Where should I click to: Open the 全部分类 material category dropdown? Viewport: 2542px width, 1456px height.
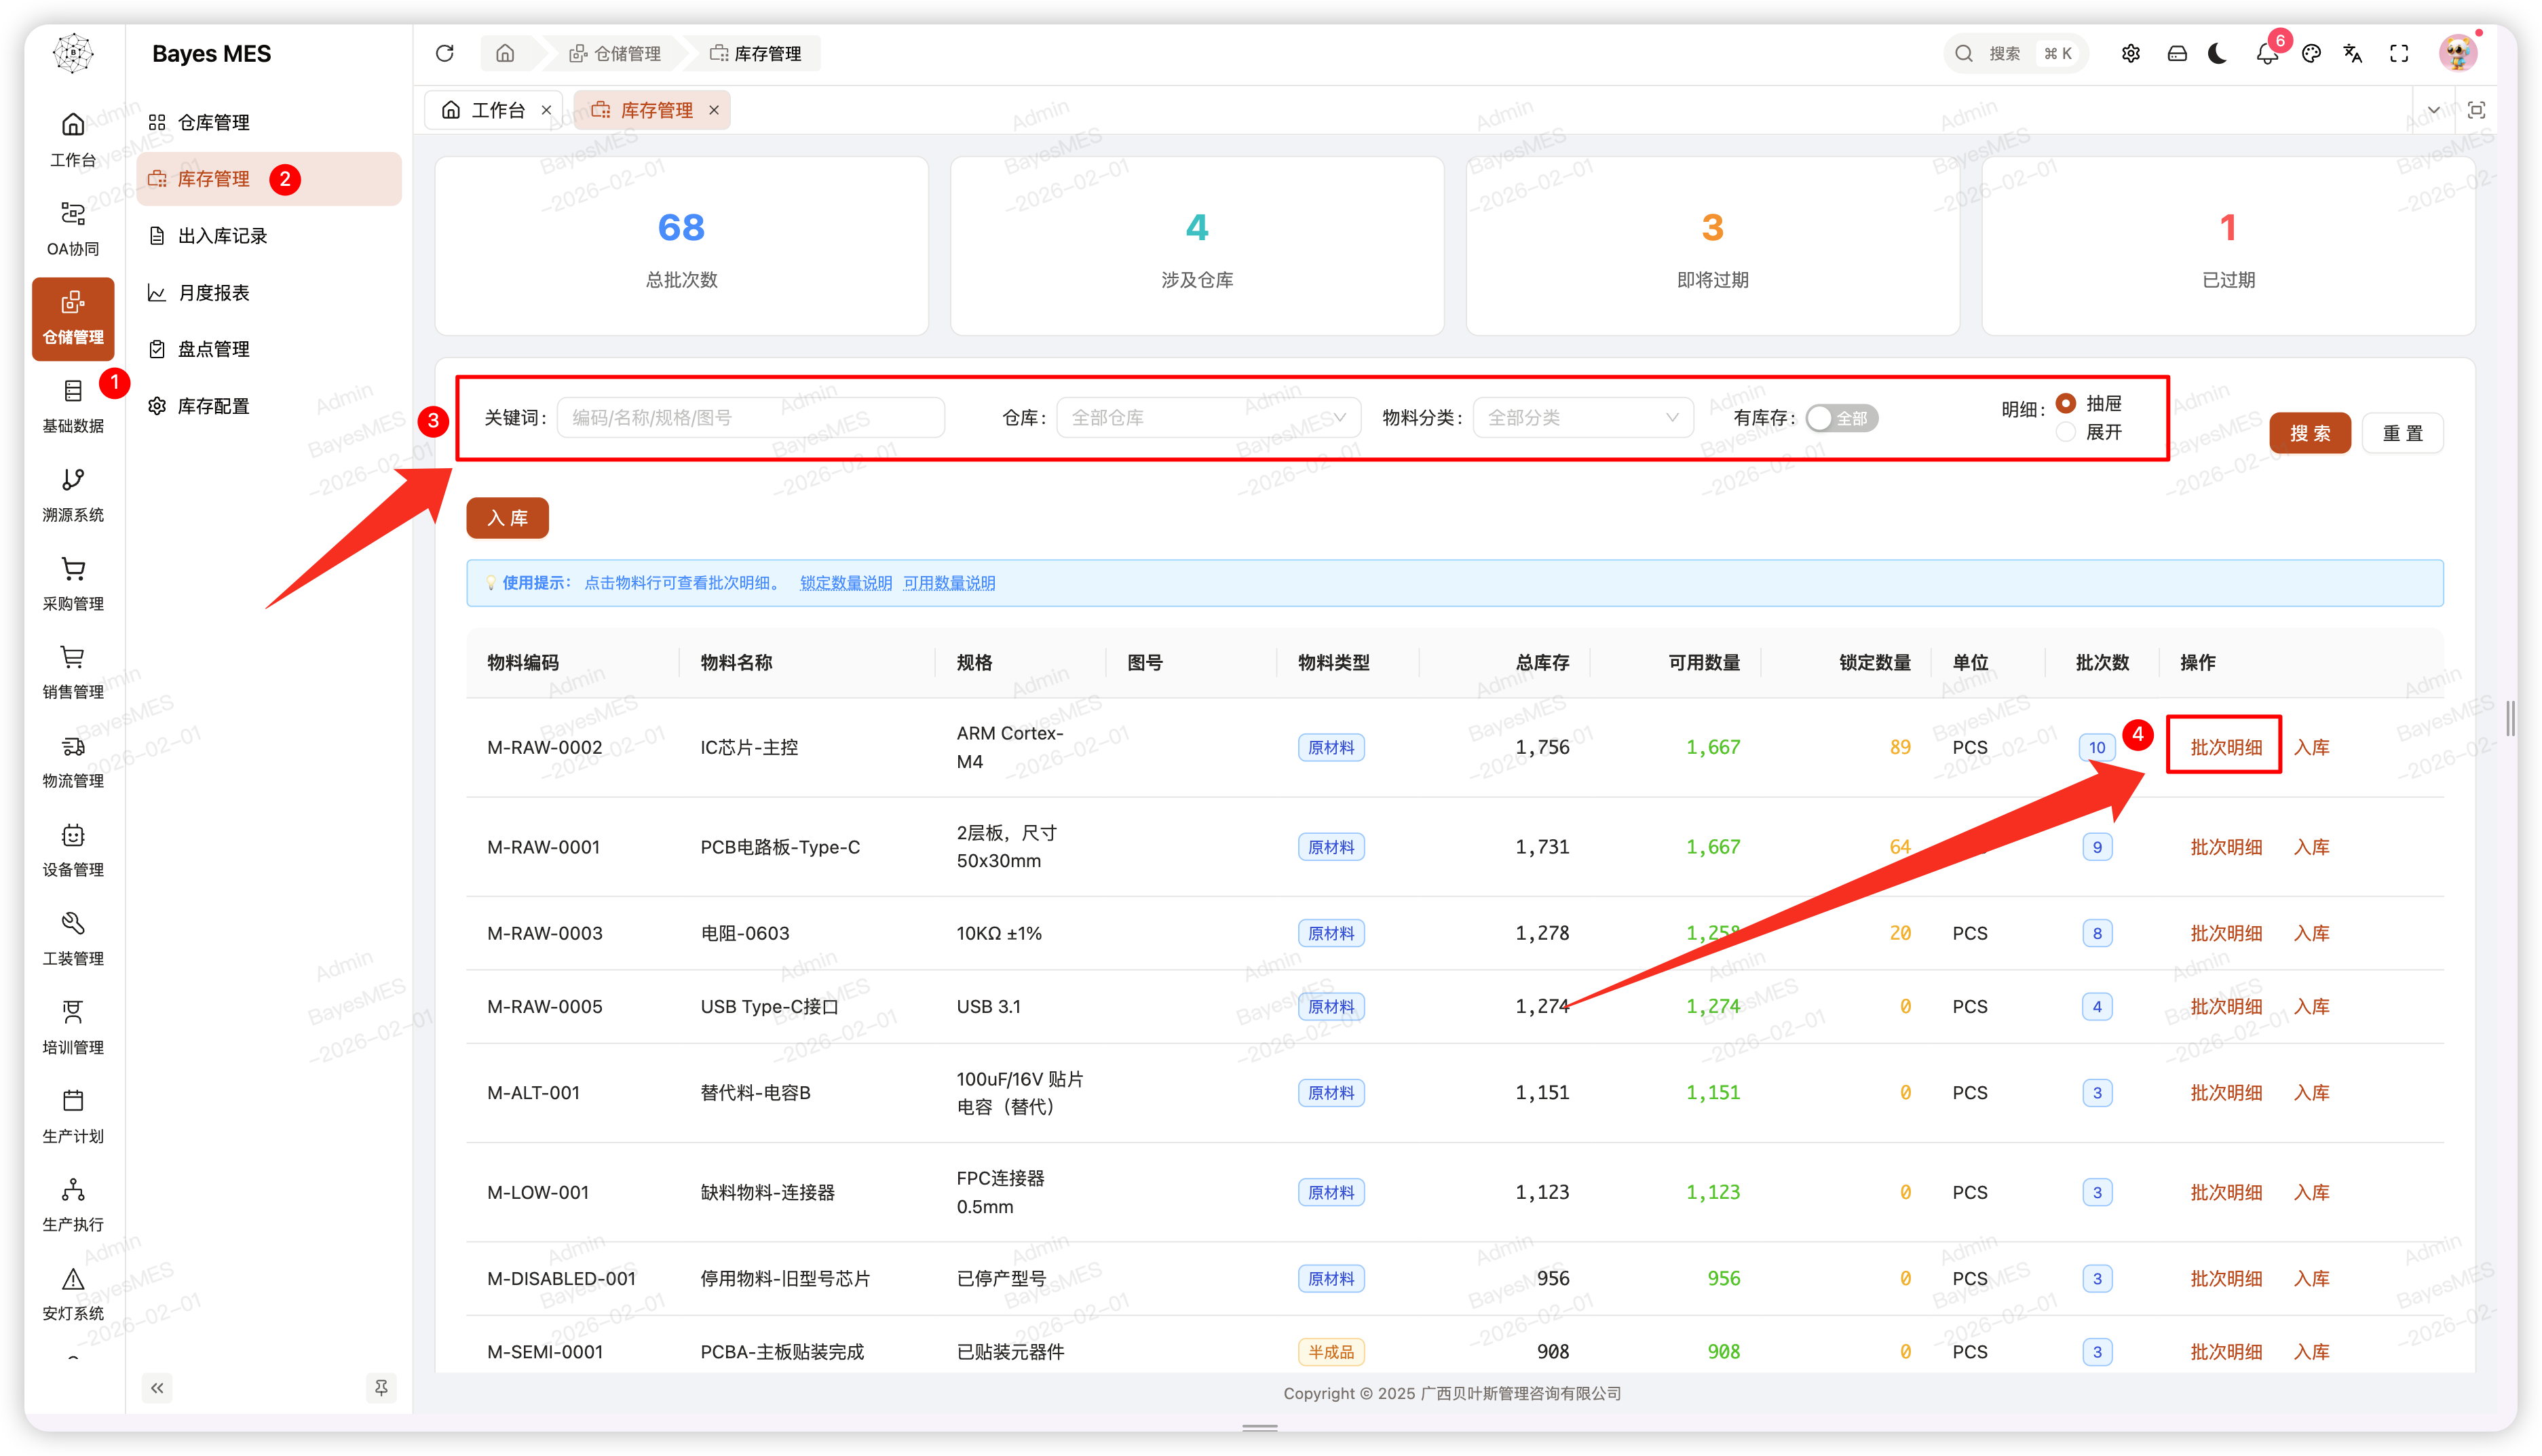click(x=1582, y=418)
